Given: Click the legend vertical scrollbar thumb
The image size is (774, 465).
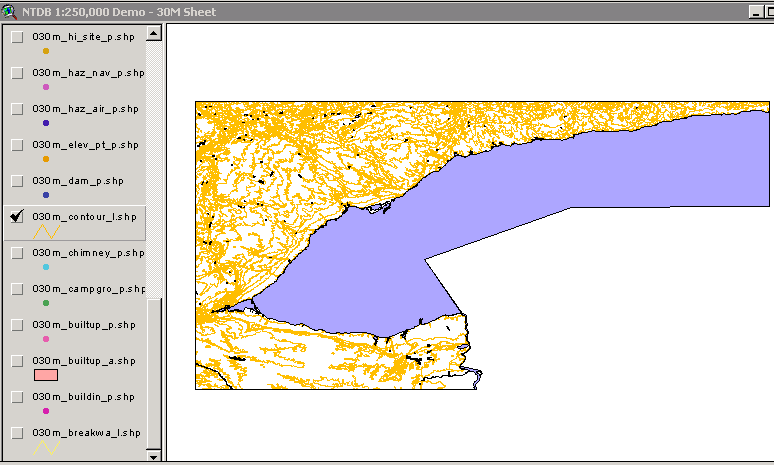Looking at the screenshot, I should point(154,373).
